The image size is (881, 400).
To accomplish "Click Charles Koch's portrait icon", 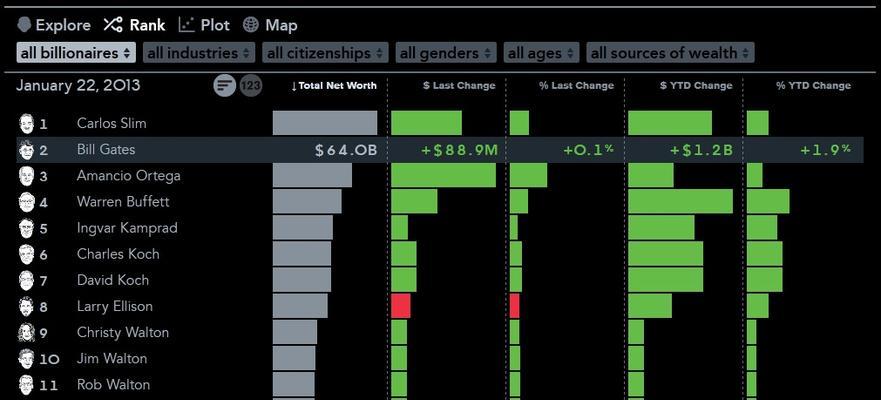I will click(x=26, y=254).
